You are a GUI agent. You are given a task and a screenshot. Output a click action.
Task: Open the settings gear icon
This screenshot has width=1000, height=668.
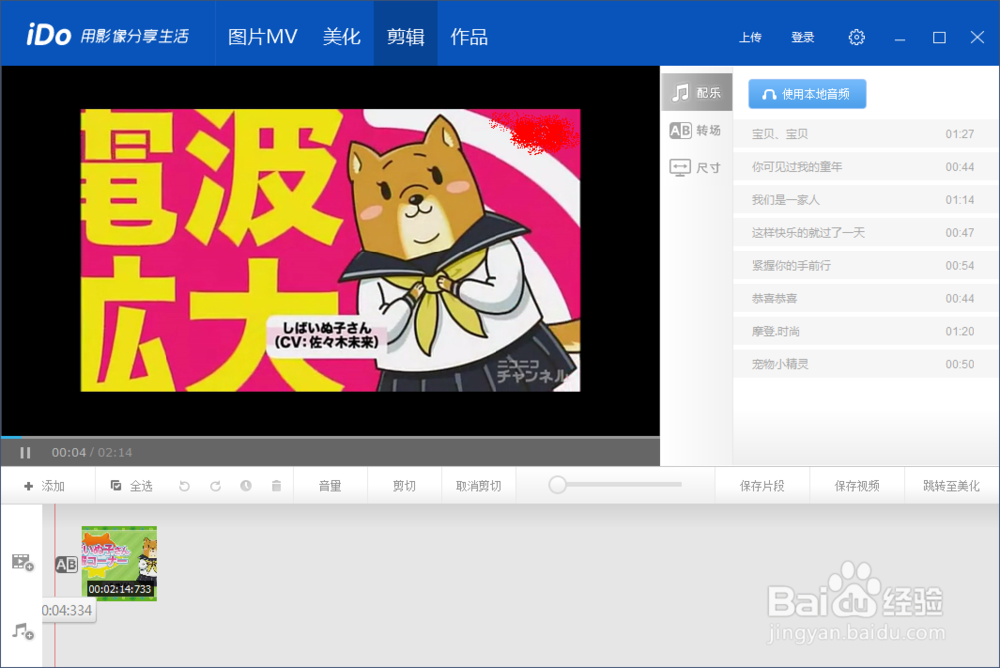click(857, 37)
